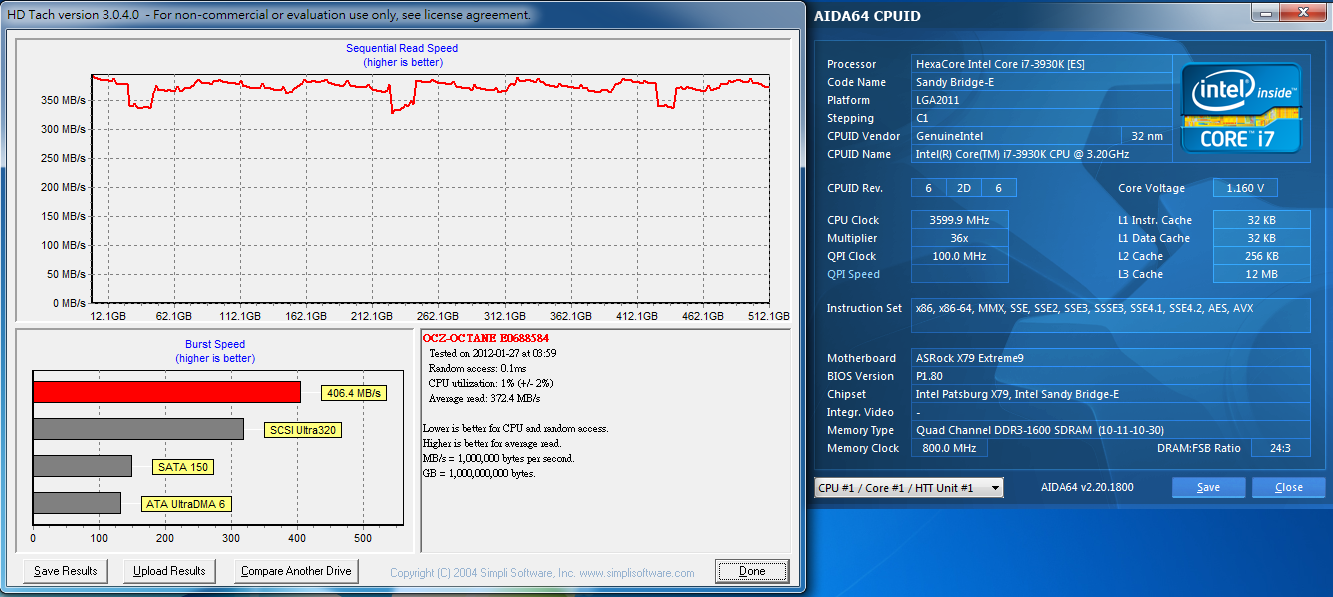Click the L3 Cache 12 MB value
This screenshot has height=597, width=1333.
[x=1261, y=274]
